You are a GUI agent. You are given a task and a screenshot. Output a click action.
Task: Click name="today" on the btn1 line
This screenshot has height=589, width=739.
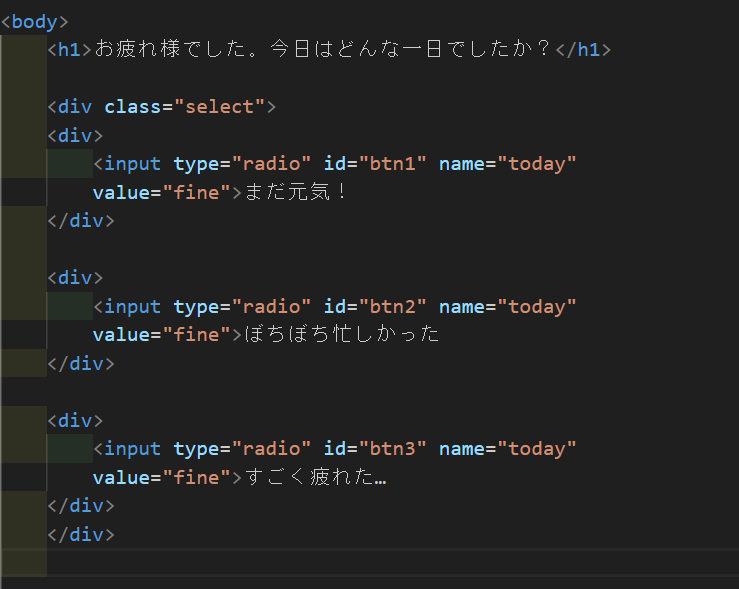click(x=508, y=164)
